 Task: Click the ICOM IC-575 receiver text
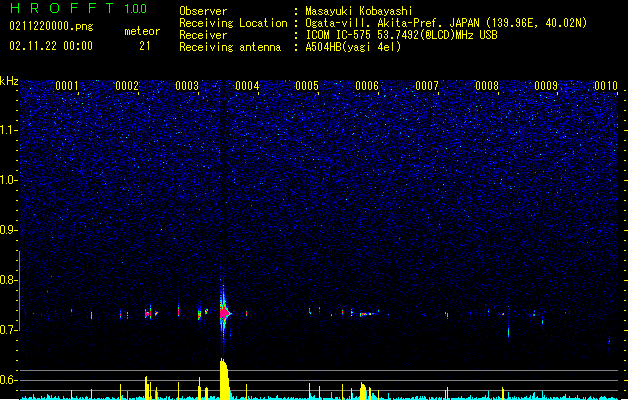(401, 35)
